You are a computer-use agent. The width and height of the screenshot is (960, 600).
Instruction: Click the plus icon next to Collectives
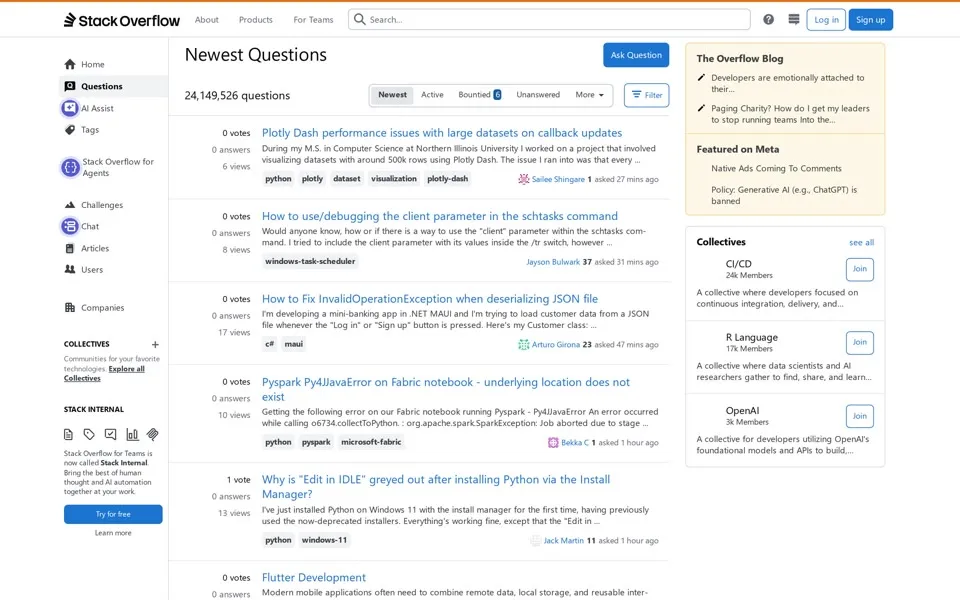155,345
